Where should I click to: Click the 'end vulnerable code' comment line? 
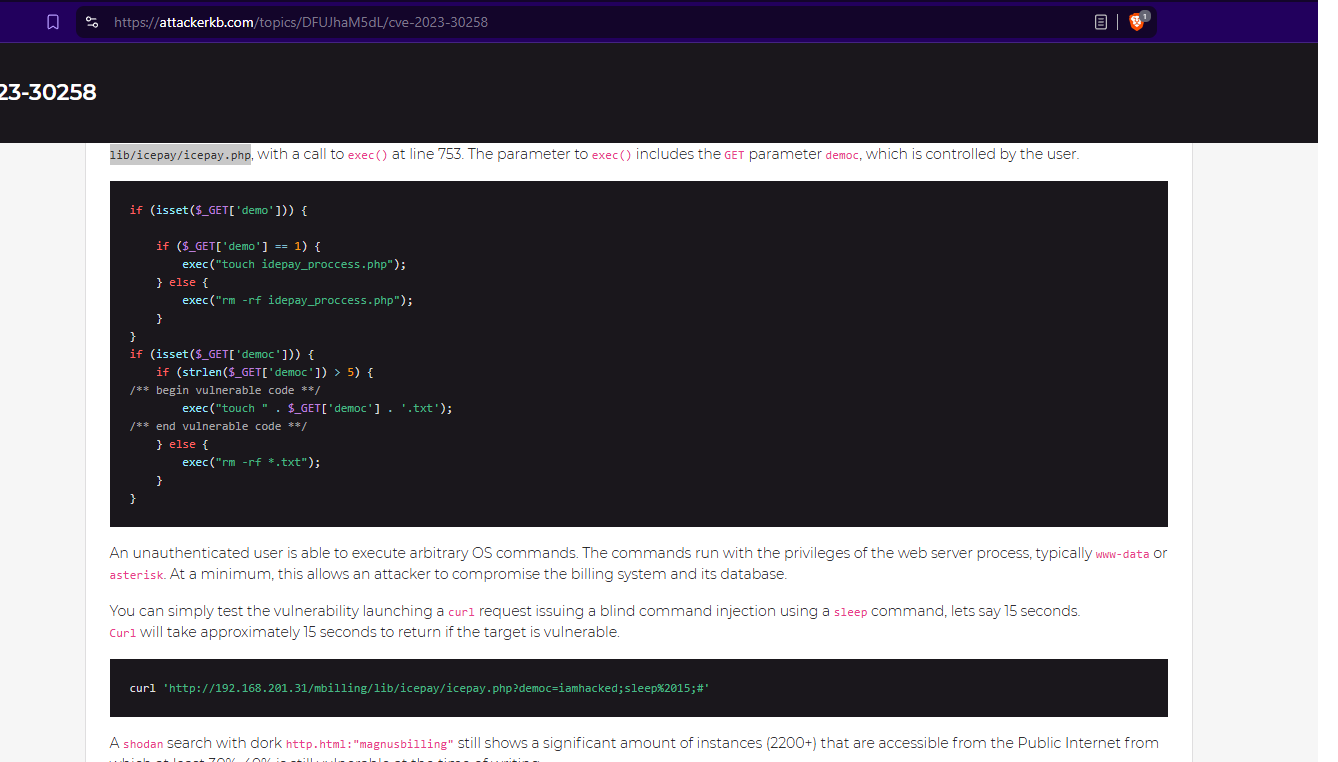218,426
